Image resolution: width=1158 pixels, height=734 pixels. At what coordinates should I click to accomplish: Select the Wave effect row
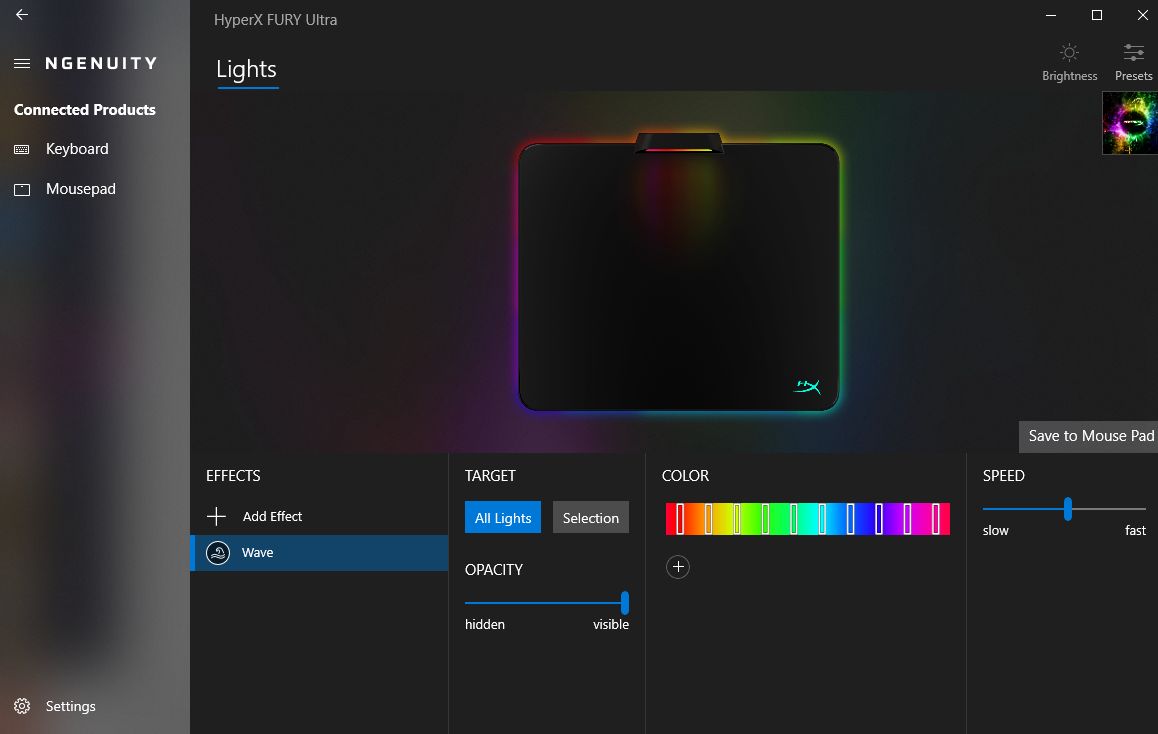[319, 552]
